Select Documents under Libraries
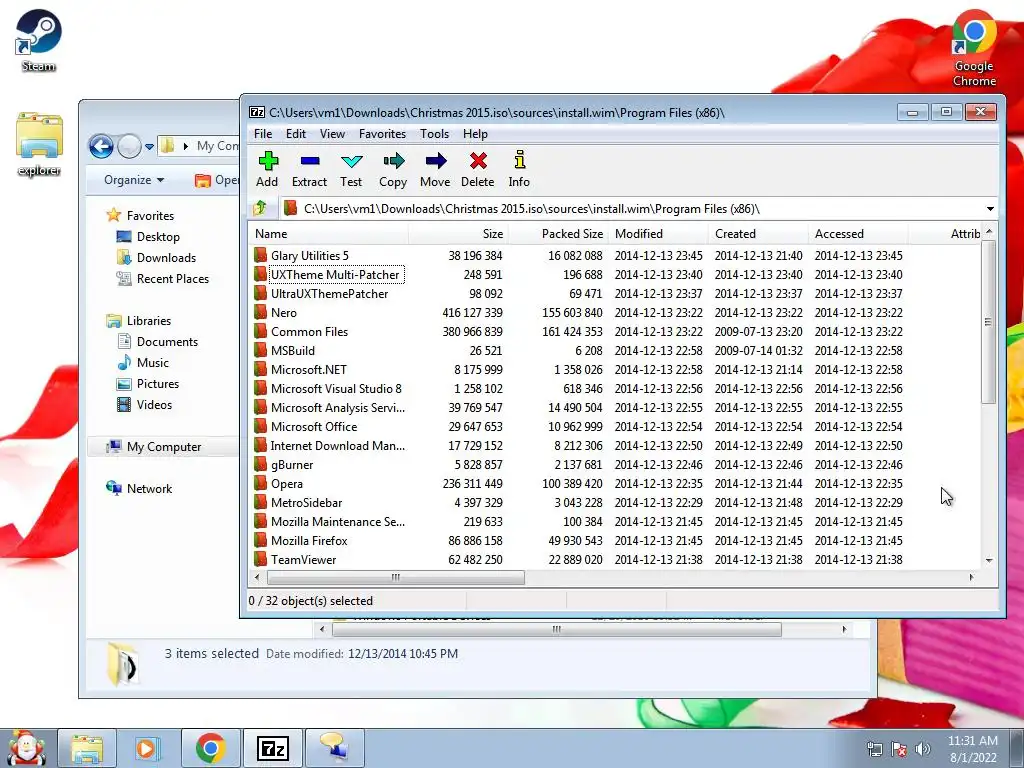 click(167, 342)
